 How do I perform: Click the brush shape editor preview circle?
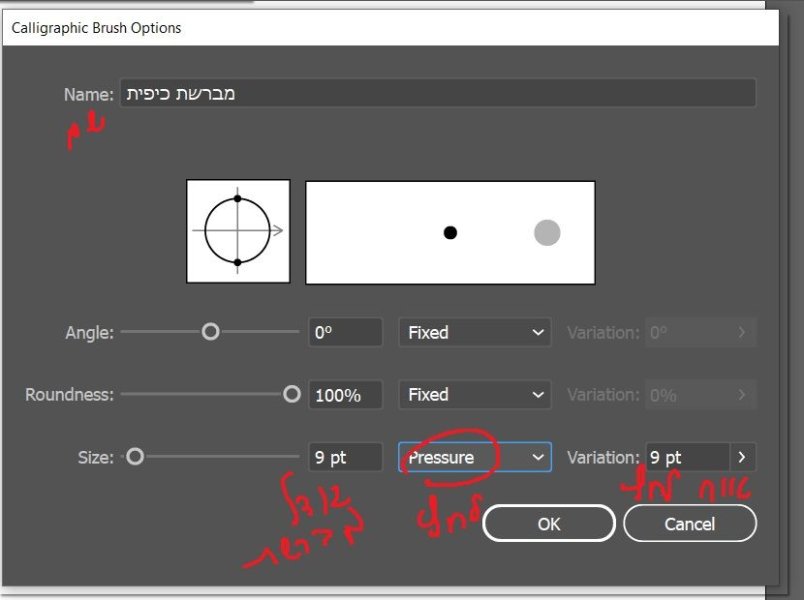238,231
